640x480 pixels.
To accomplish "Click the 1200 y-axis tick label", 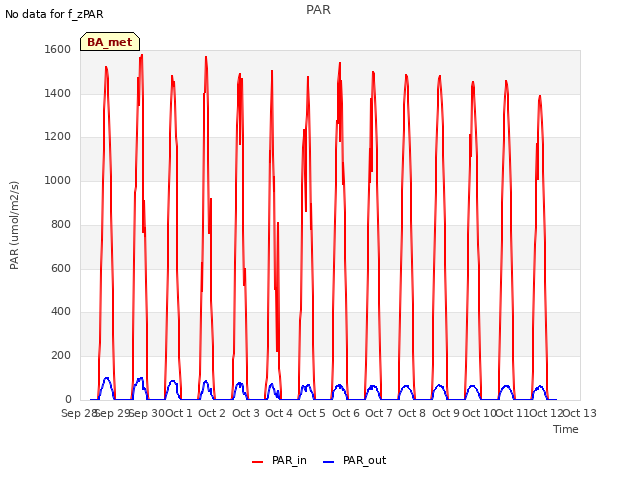I will (x=58, y=137).
